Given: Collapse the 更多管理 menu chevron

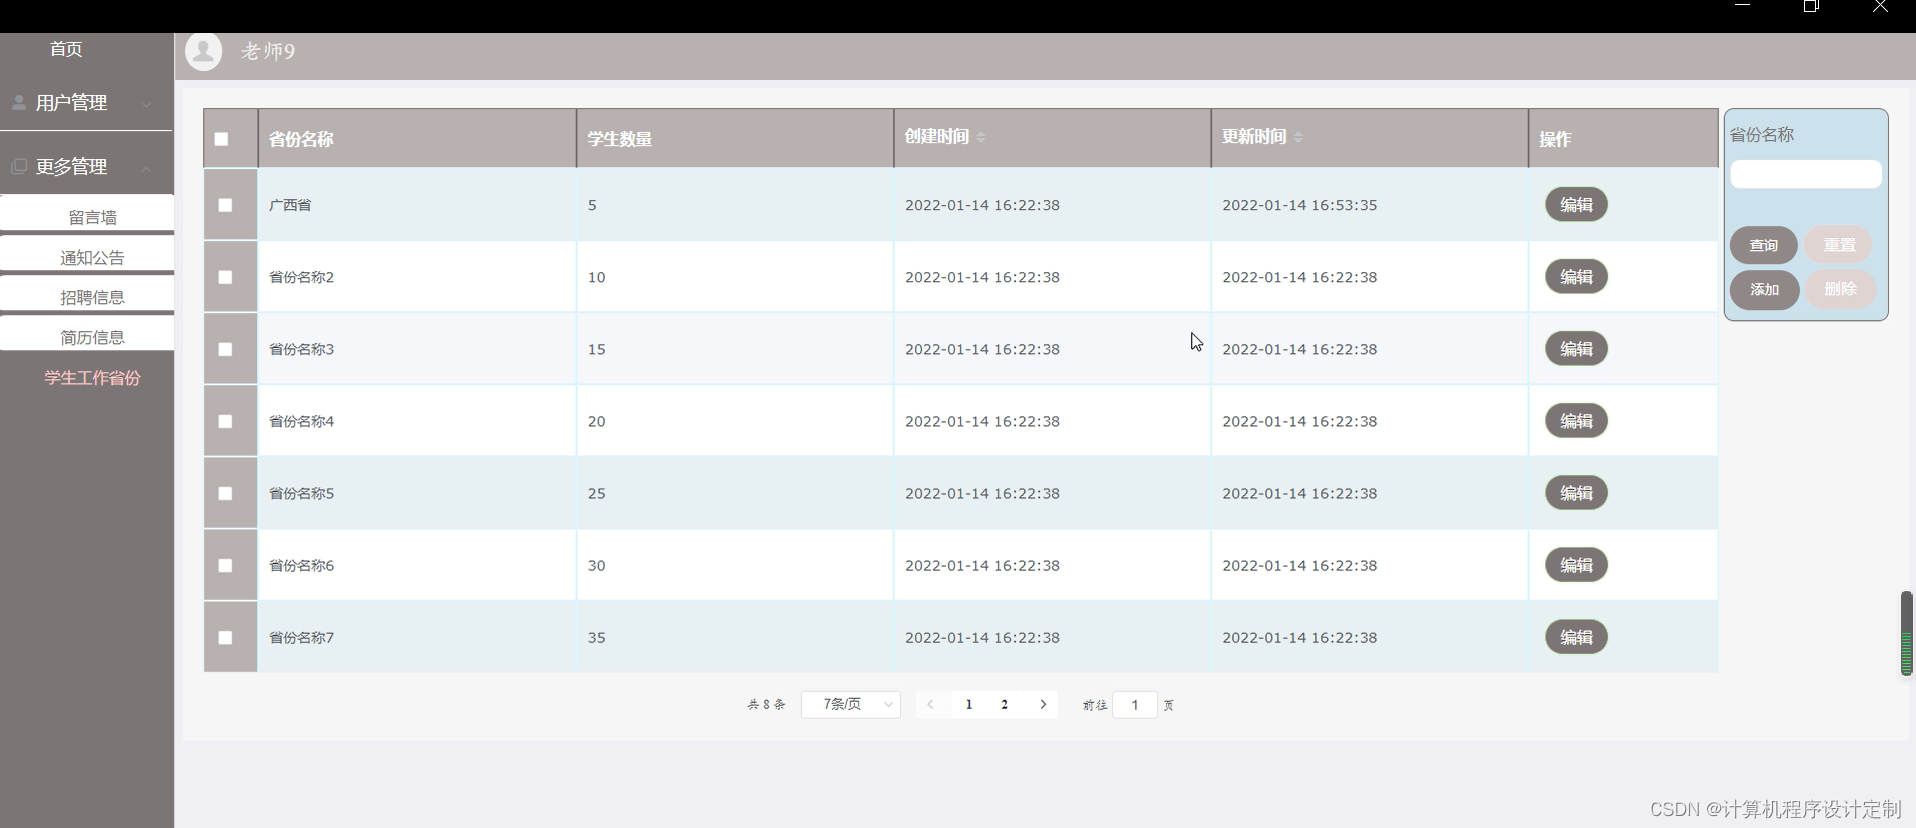Looking at the screenshot, I should click(147, 168).
